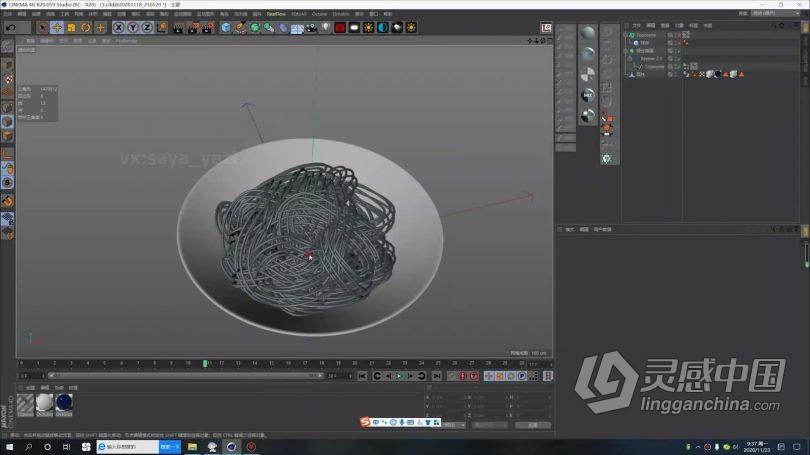
Task: Click the green Octane gear icon
Action: coord(607,159)
